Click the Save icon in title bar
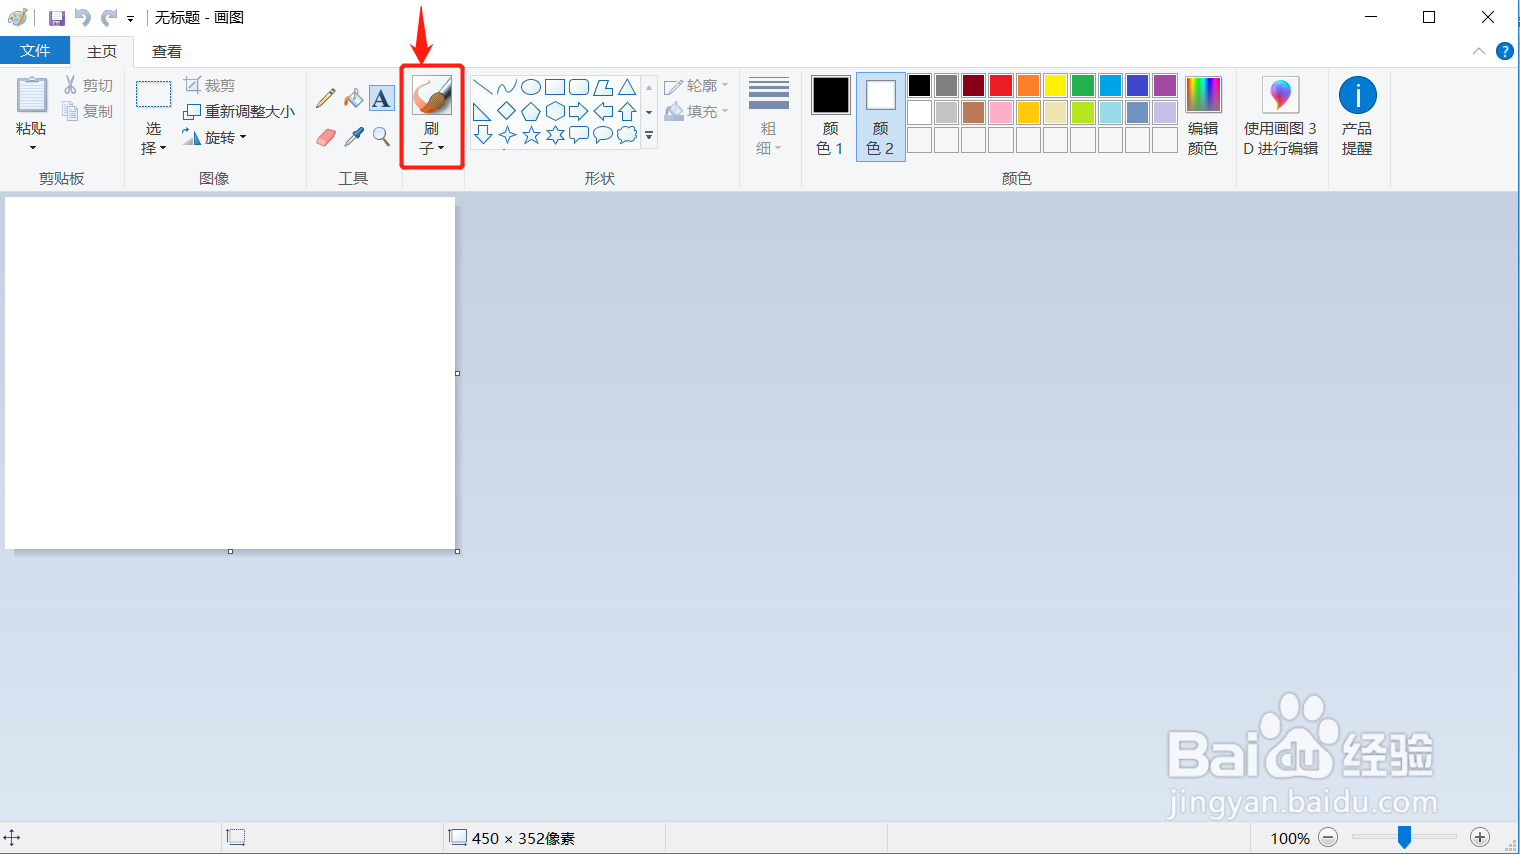The image size is (1520, 854). point(57,18)
